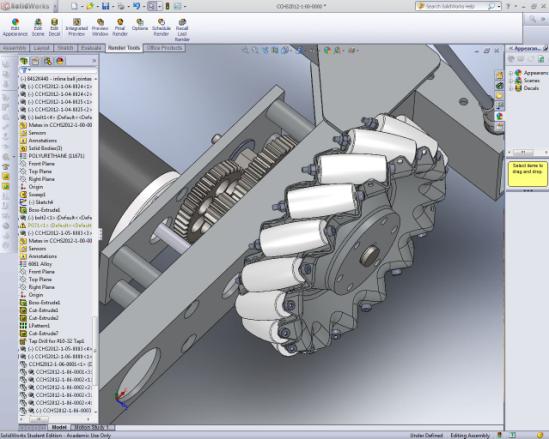The height and width of the screenshot is (439, 549).
Task: Open the dropdown arrow next to Undo
Action: click(144, 6)
